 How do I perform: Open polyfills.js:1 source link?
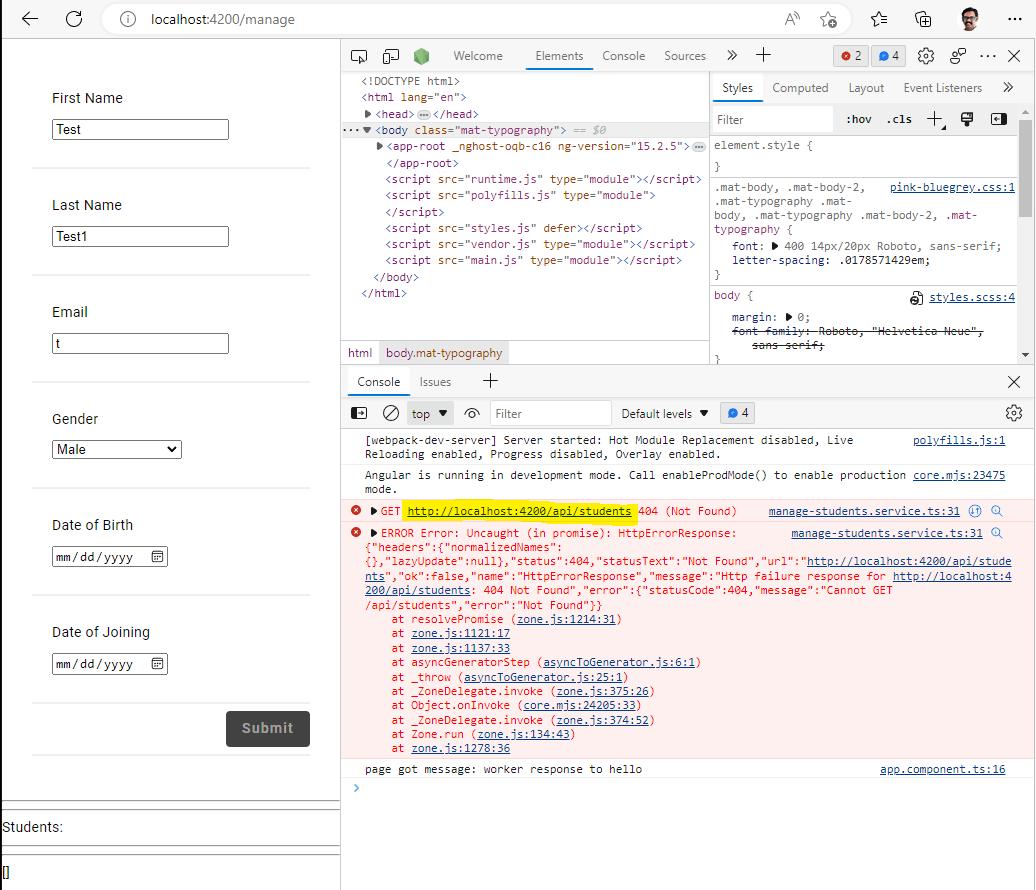pos(959,440)
